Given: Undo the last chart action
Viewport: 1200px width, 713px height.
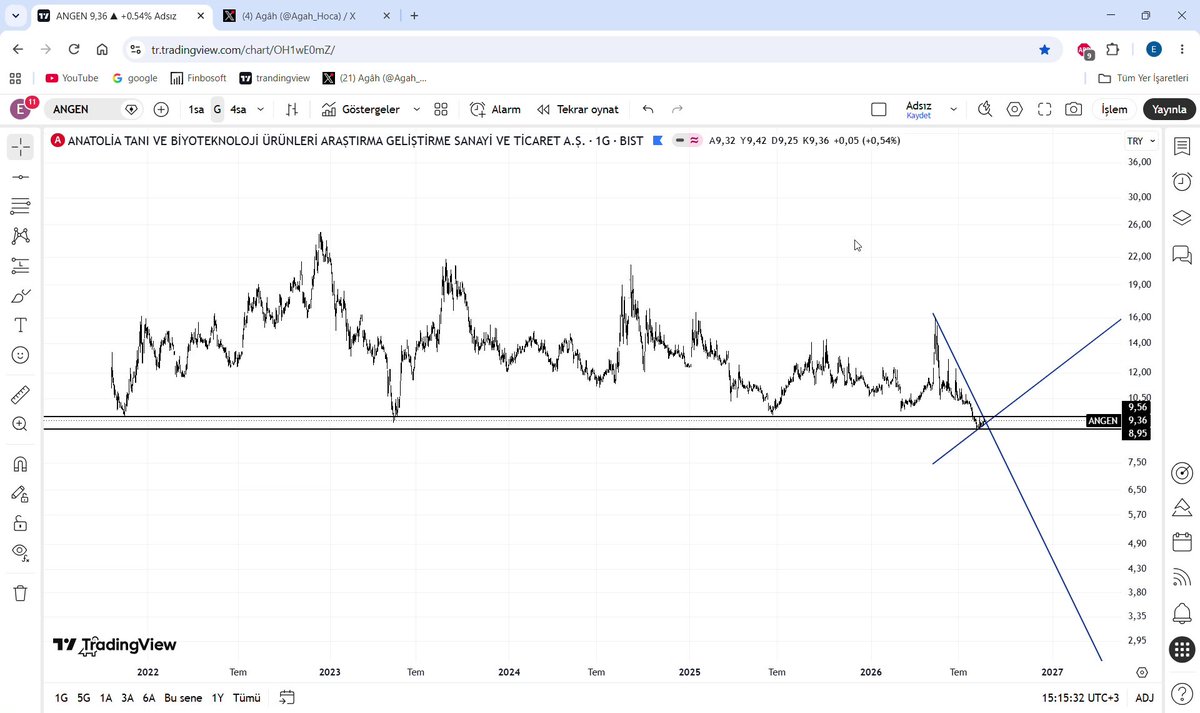Looking at the screenshot, I should 648,109.
